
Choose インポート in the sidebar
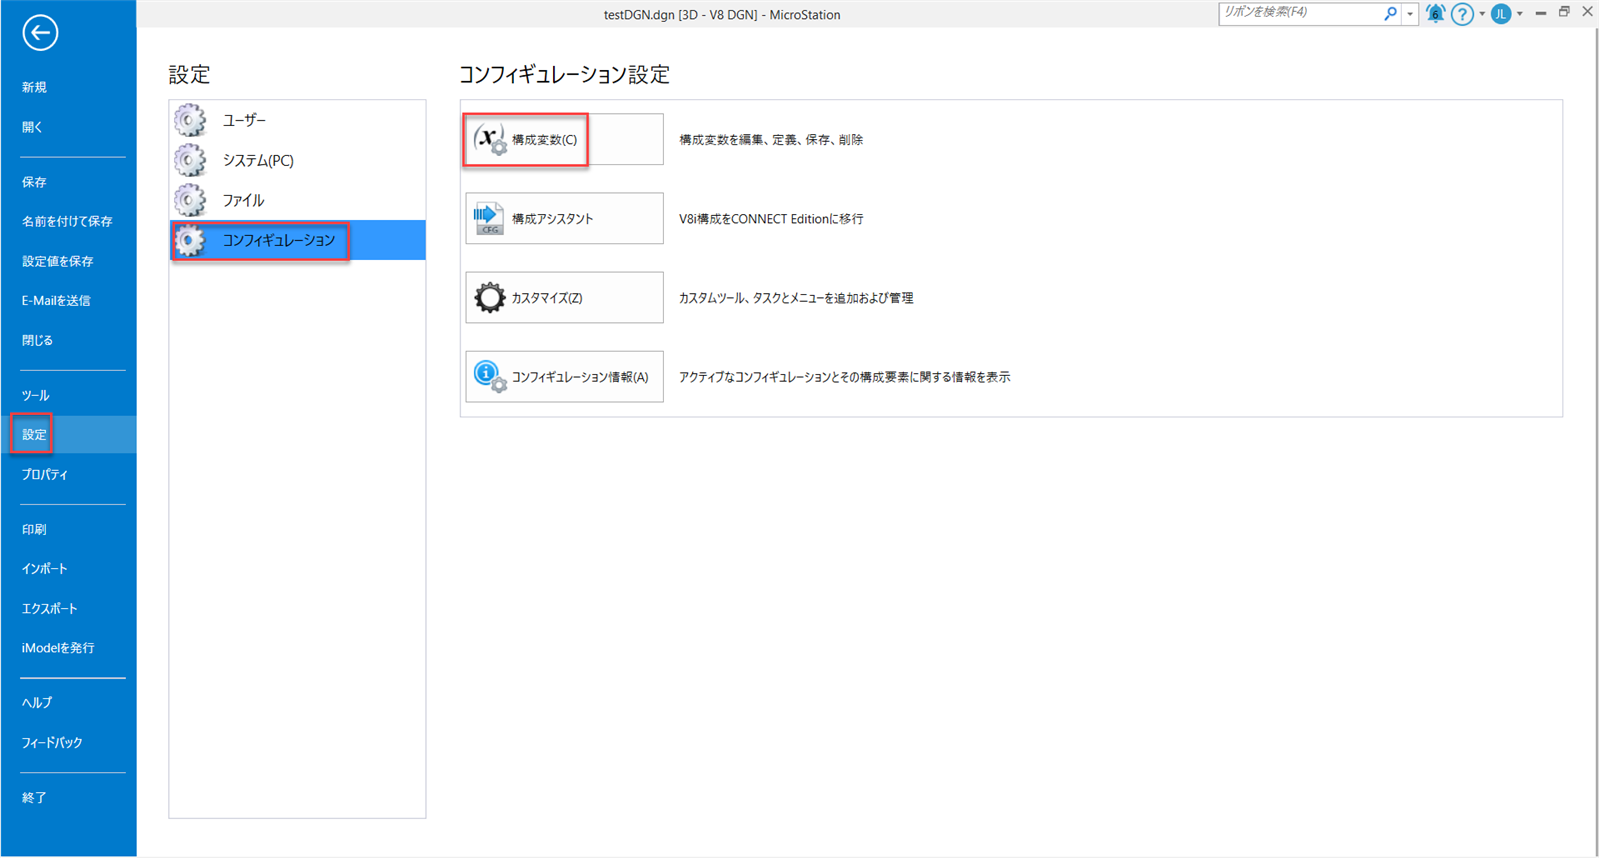click(x=69, y=568)
